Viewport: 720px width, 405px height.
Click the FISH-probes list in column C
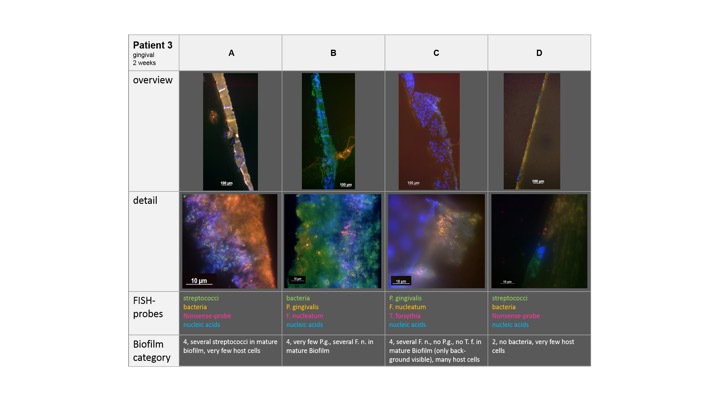click(x=413, y=311)
